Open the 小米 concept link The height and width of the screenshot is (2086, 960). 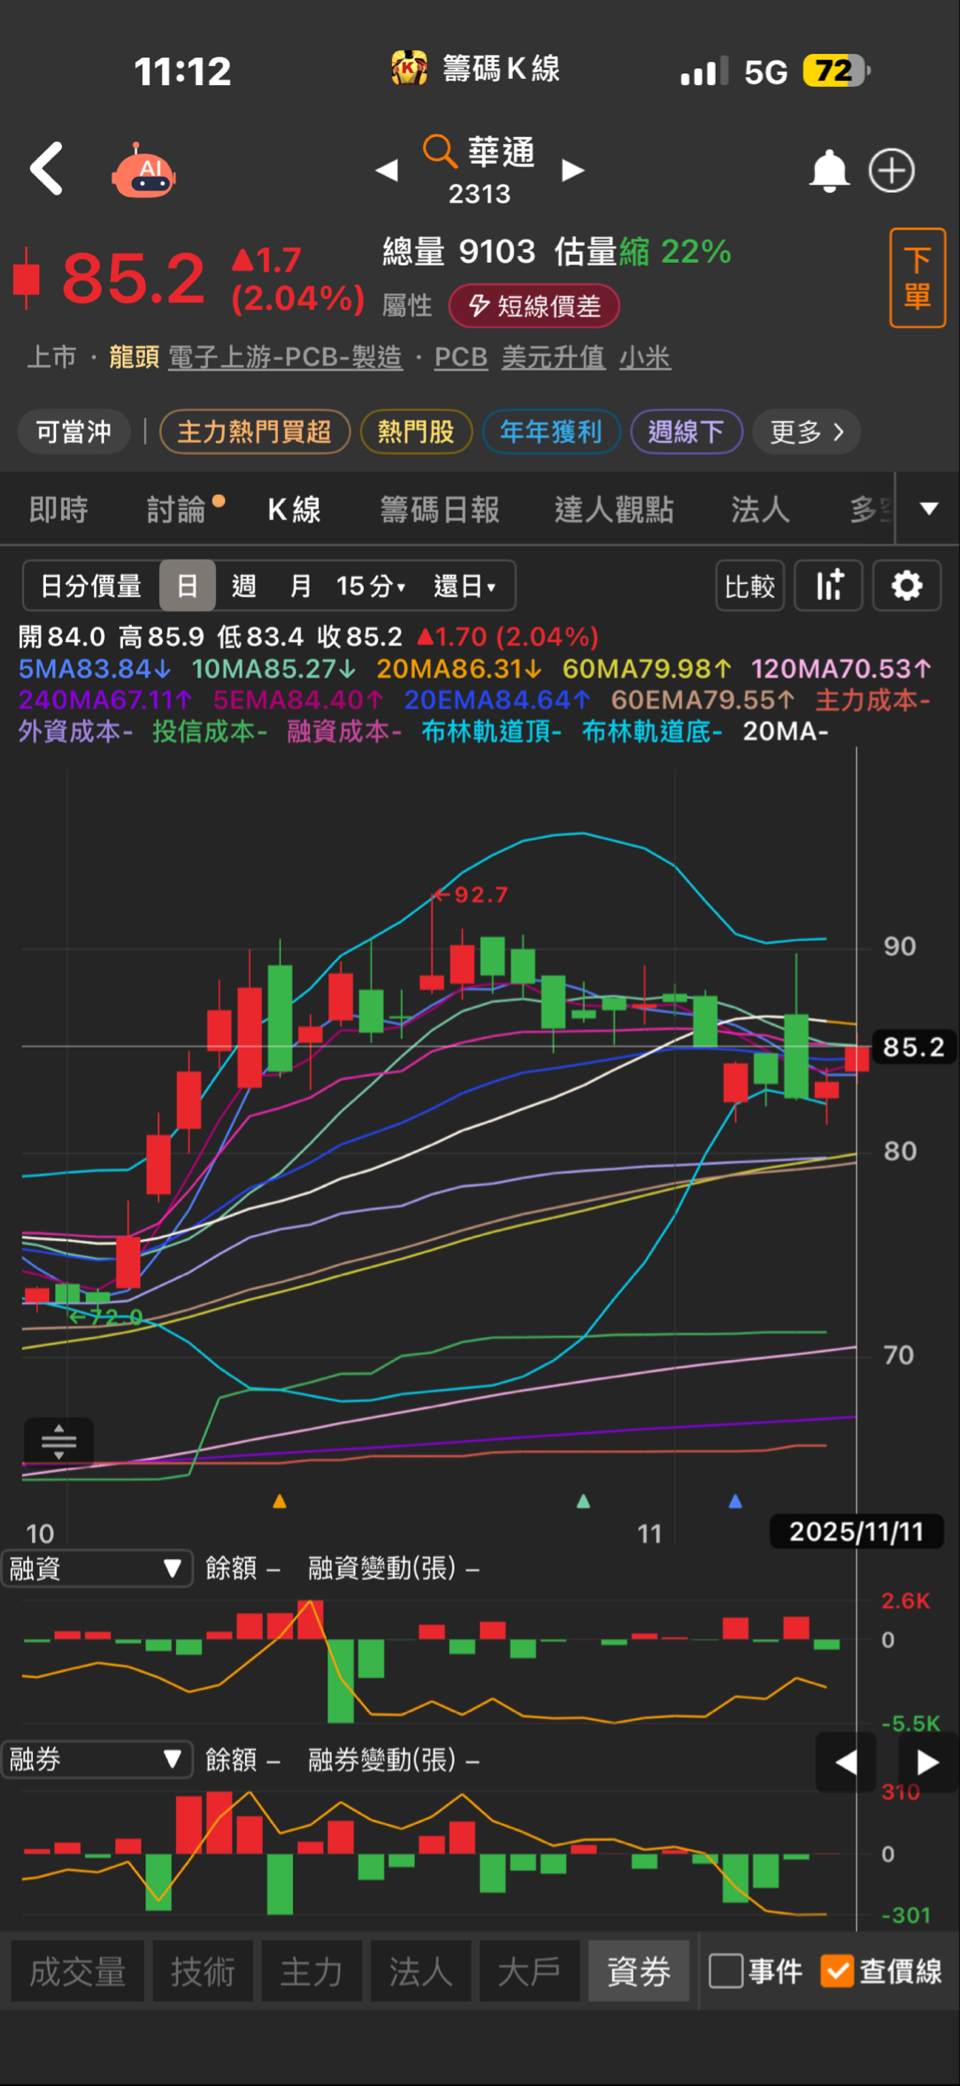645,357
